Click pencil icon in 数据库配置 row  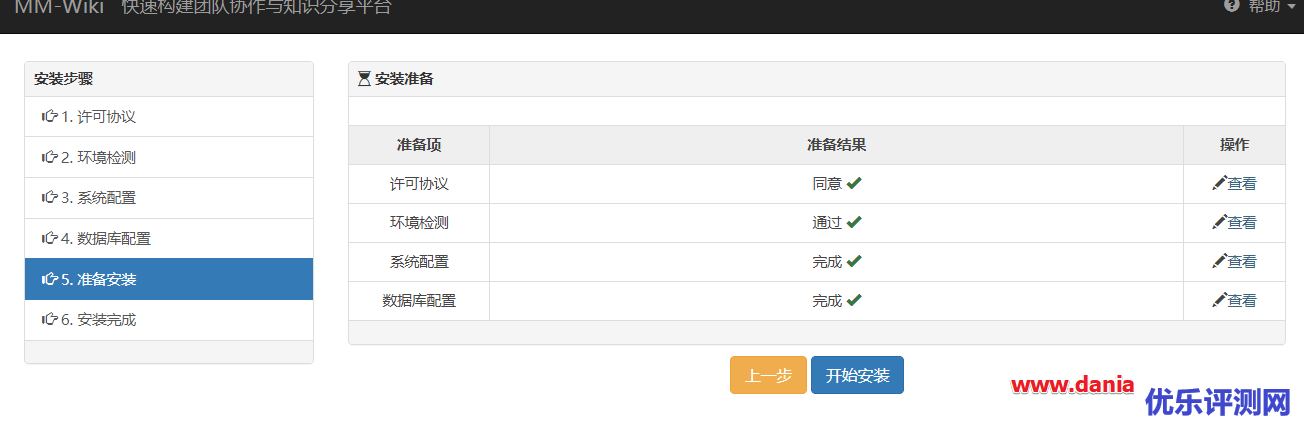[x=1219, y=300]
